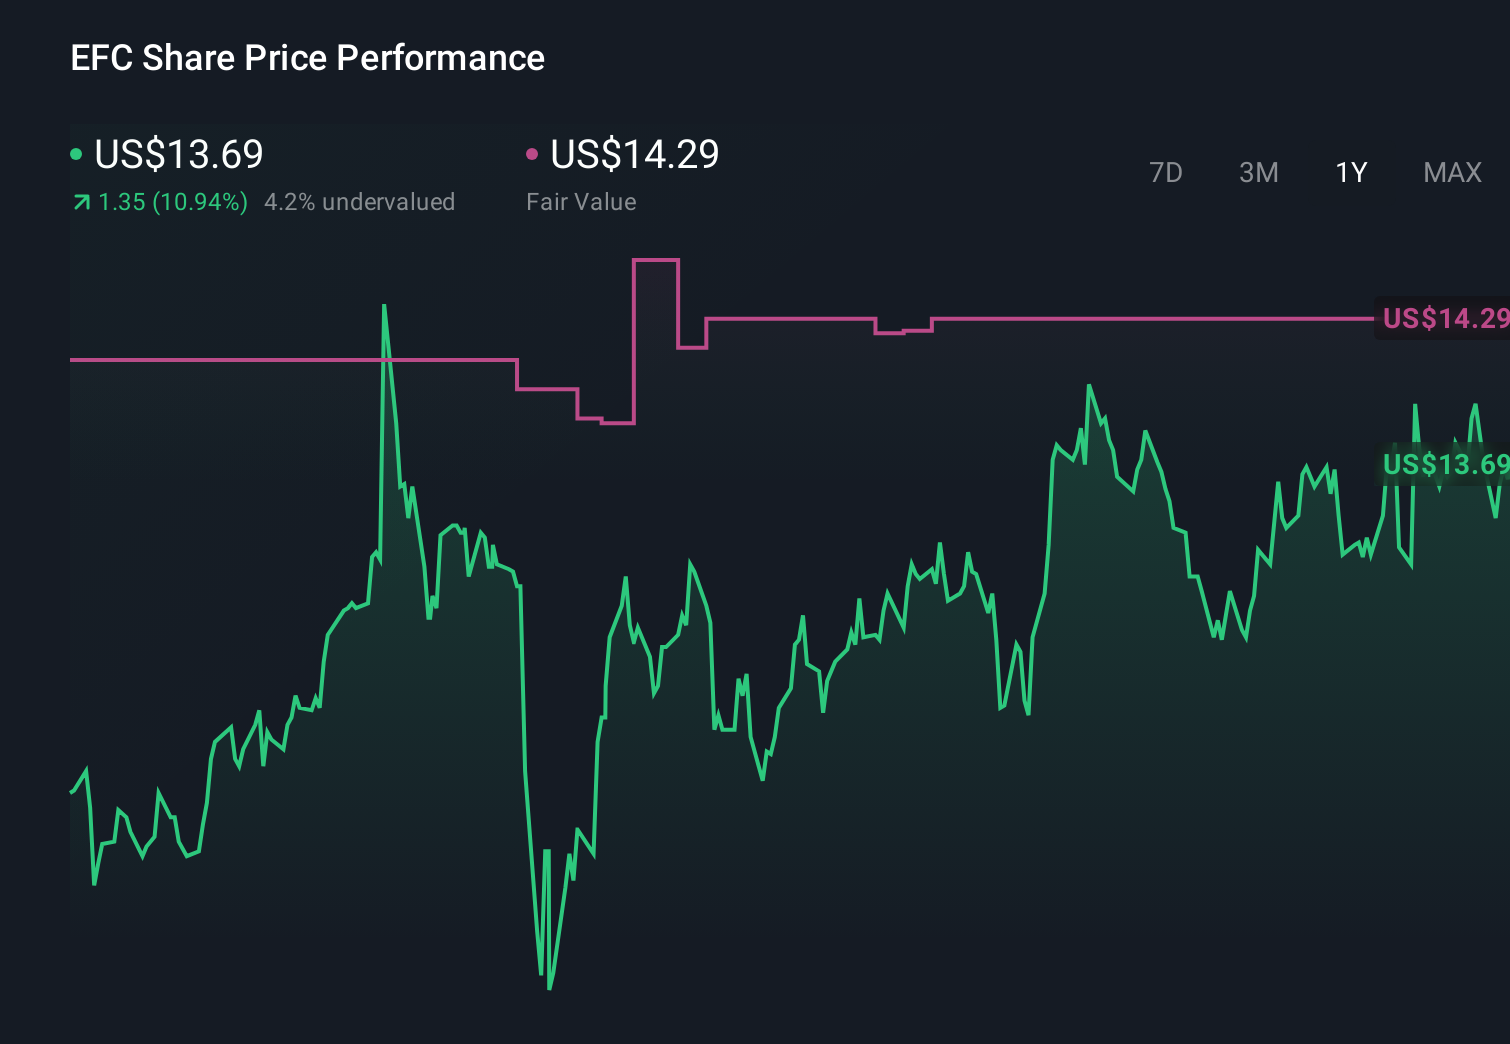
Task: Select the currently active 1Y range
Action: coord(1350,172)
